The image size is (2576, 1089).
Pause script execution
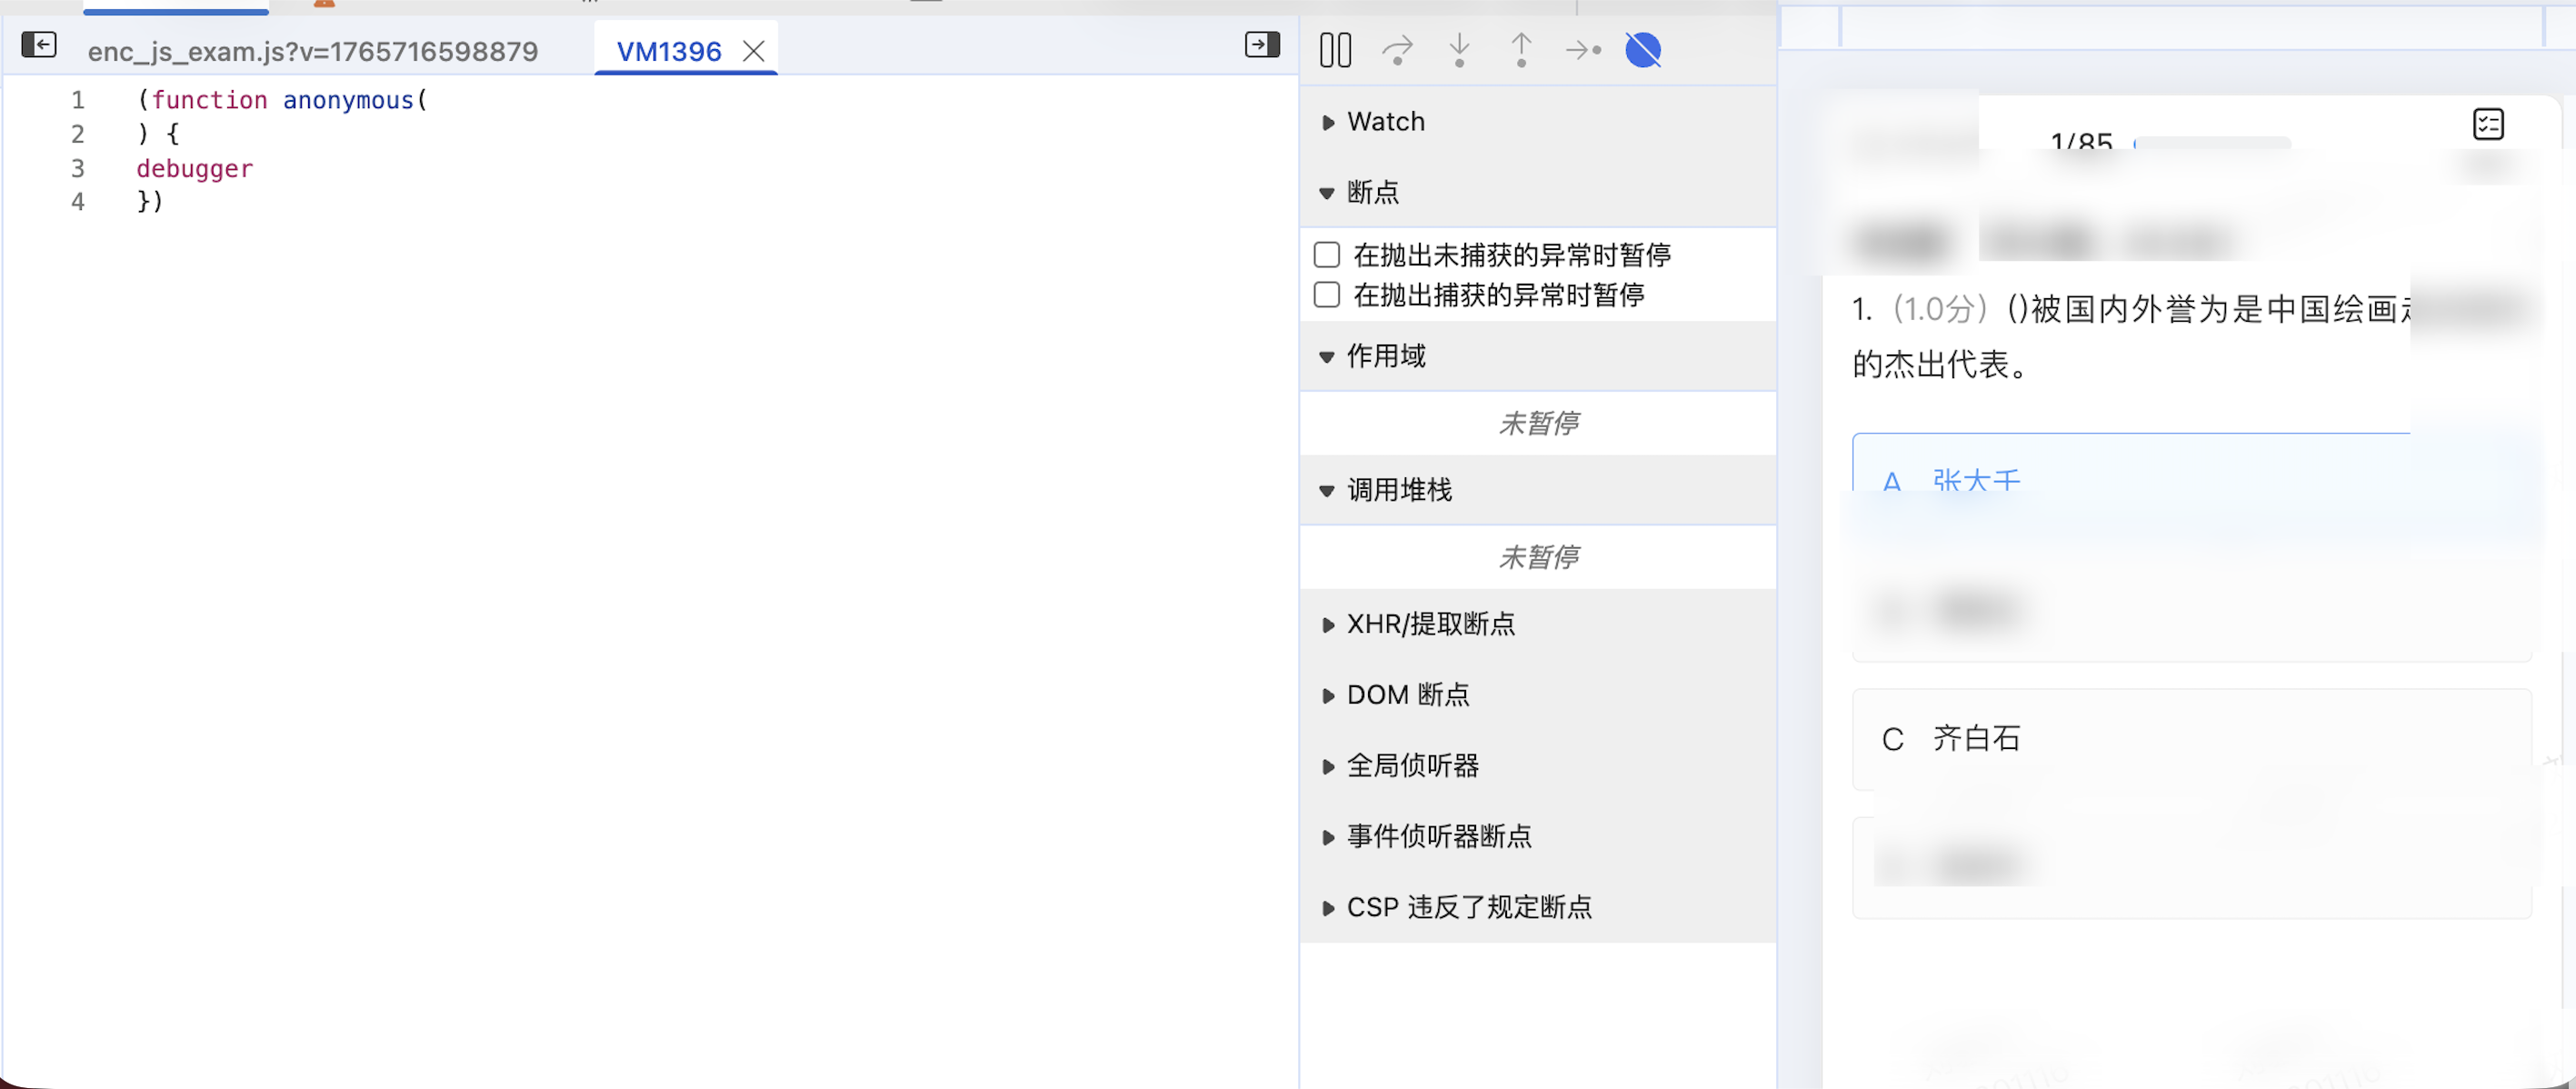[1335, 50]
